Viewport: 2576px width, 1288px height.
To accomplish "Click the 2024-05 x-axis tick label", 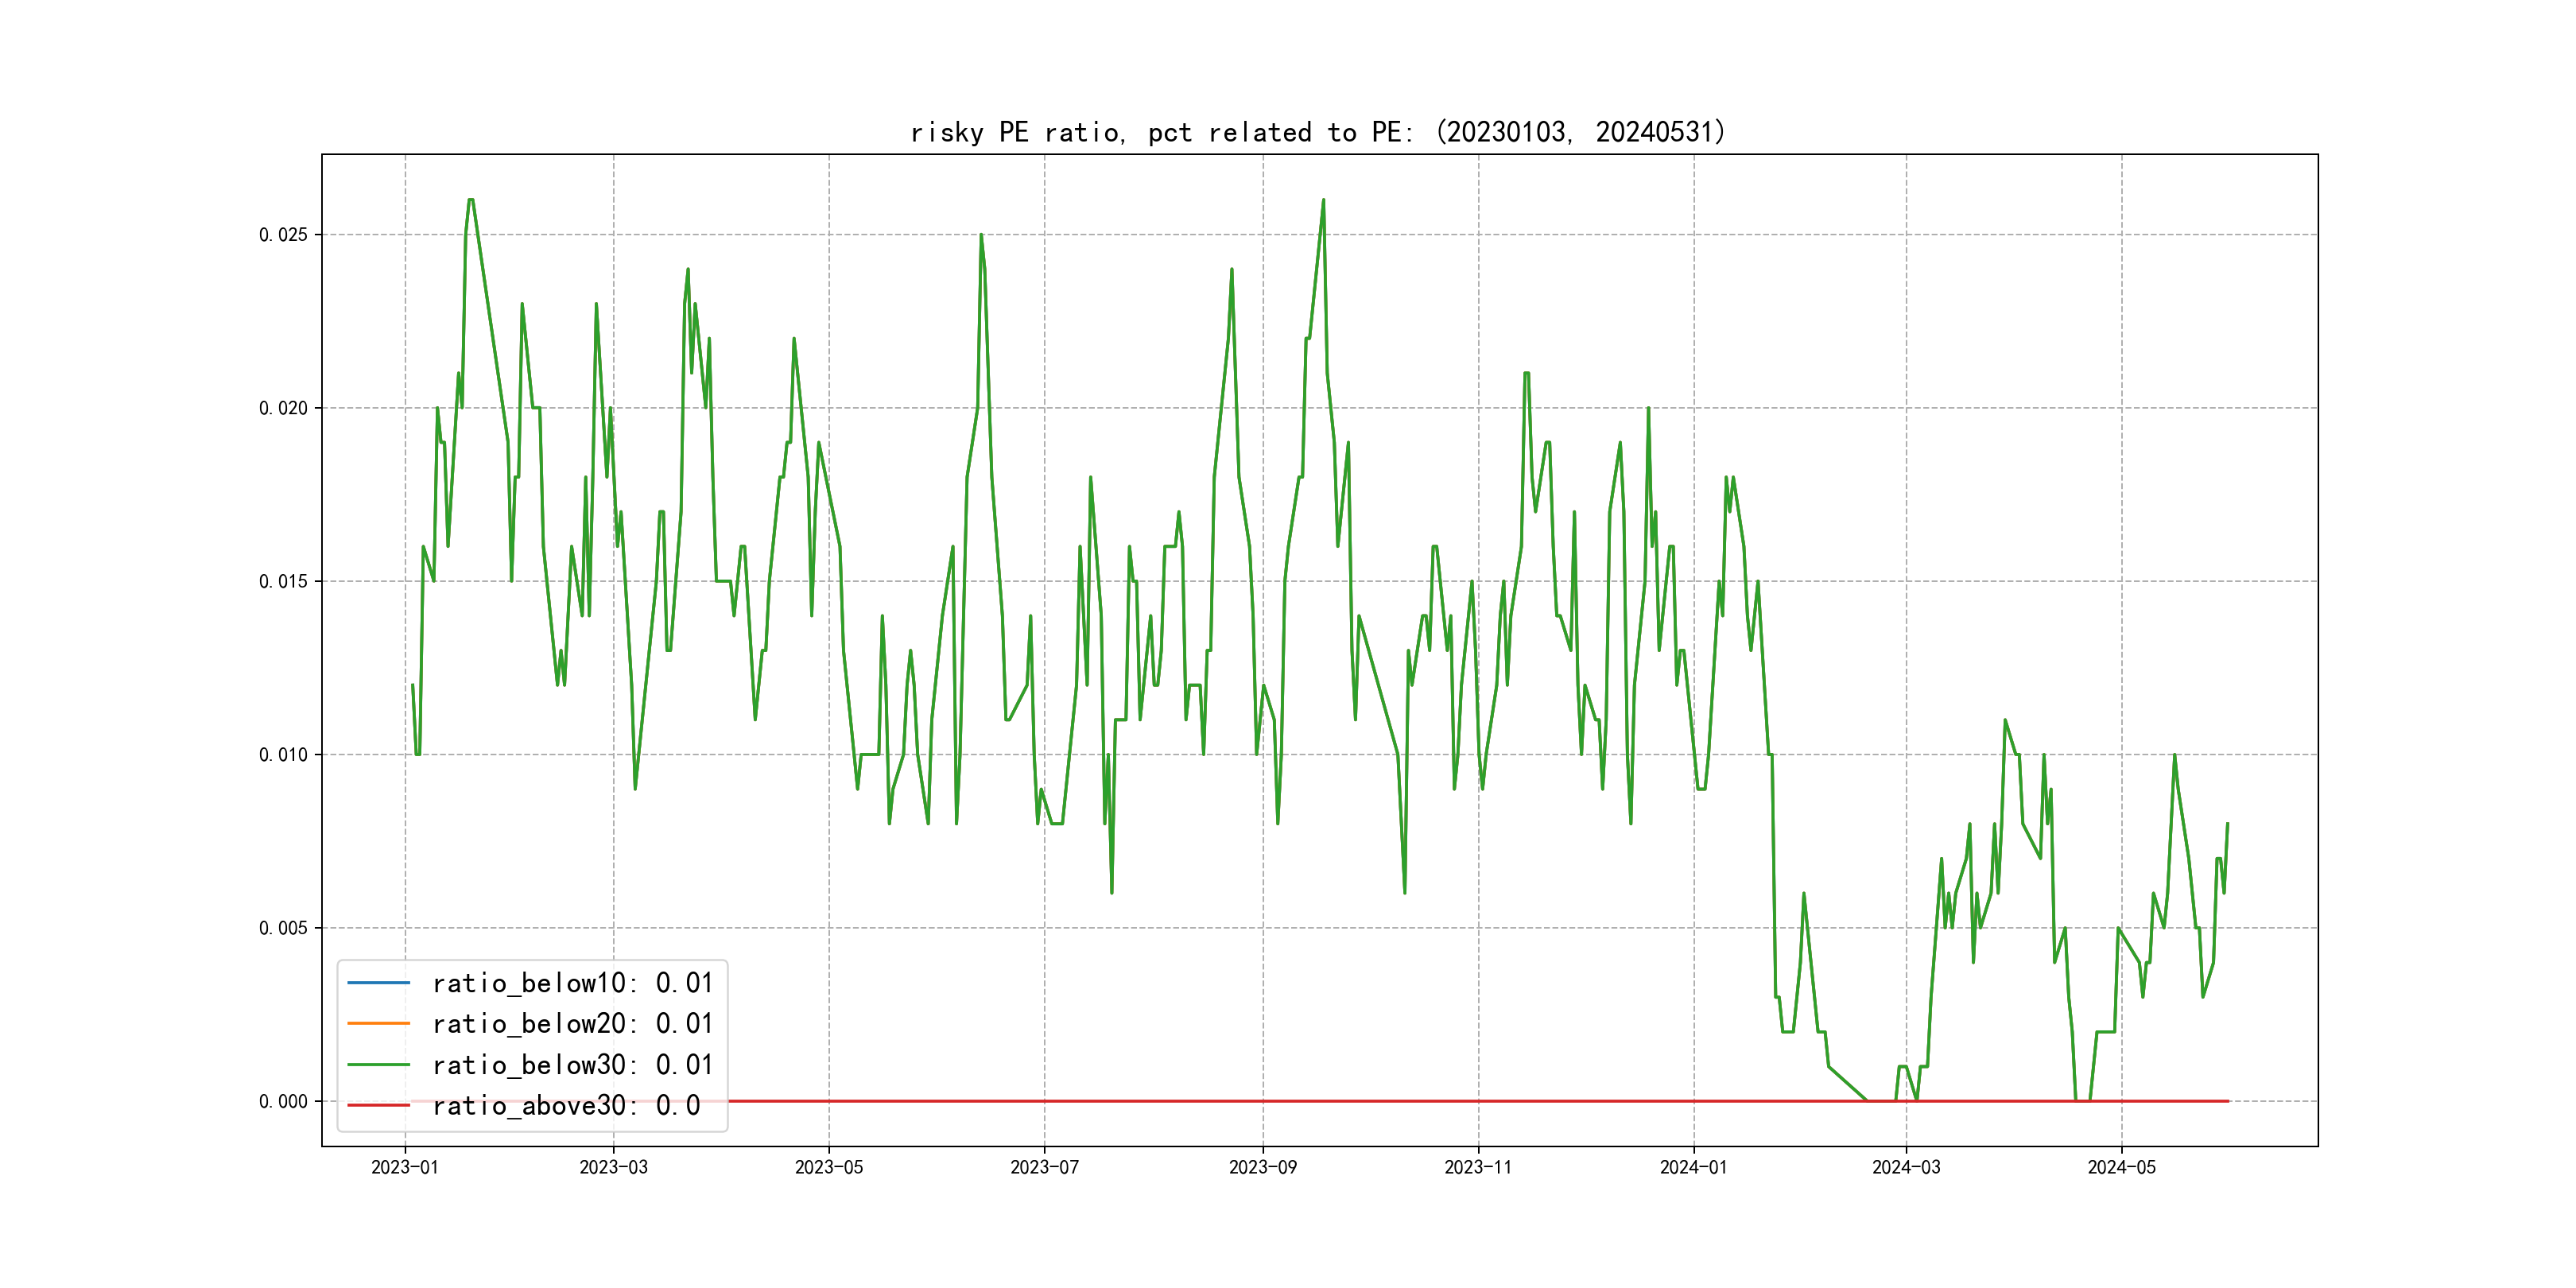I will pyautogui.click(x=2121, y=1167).
